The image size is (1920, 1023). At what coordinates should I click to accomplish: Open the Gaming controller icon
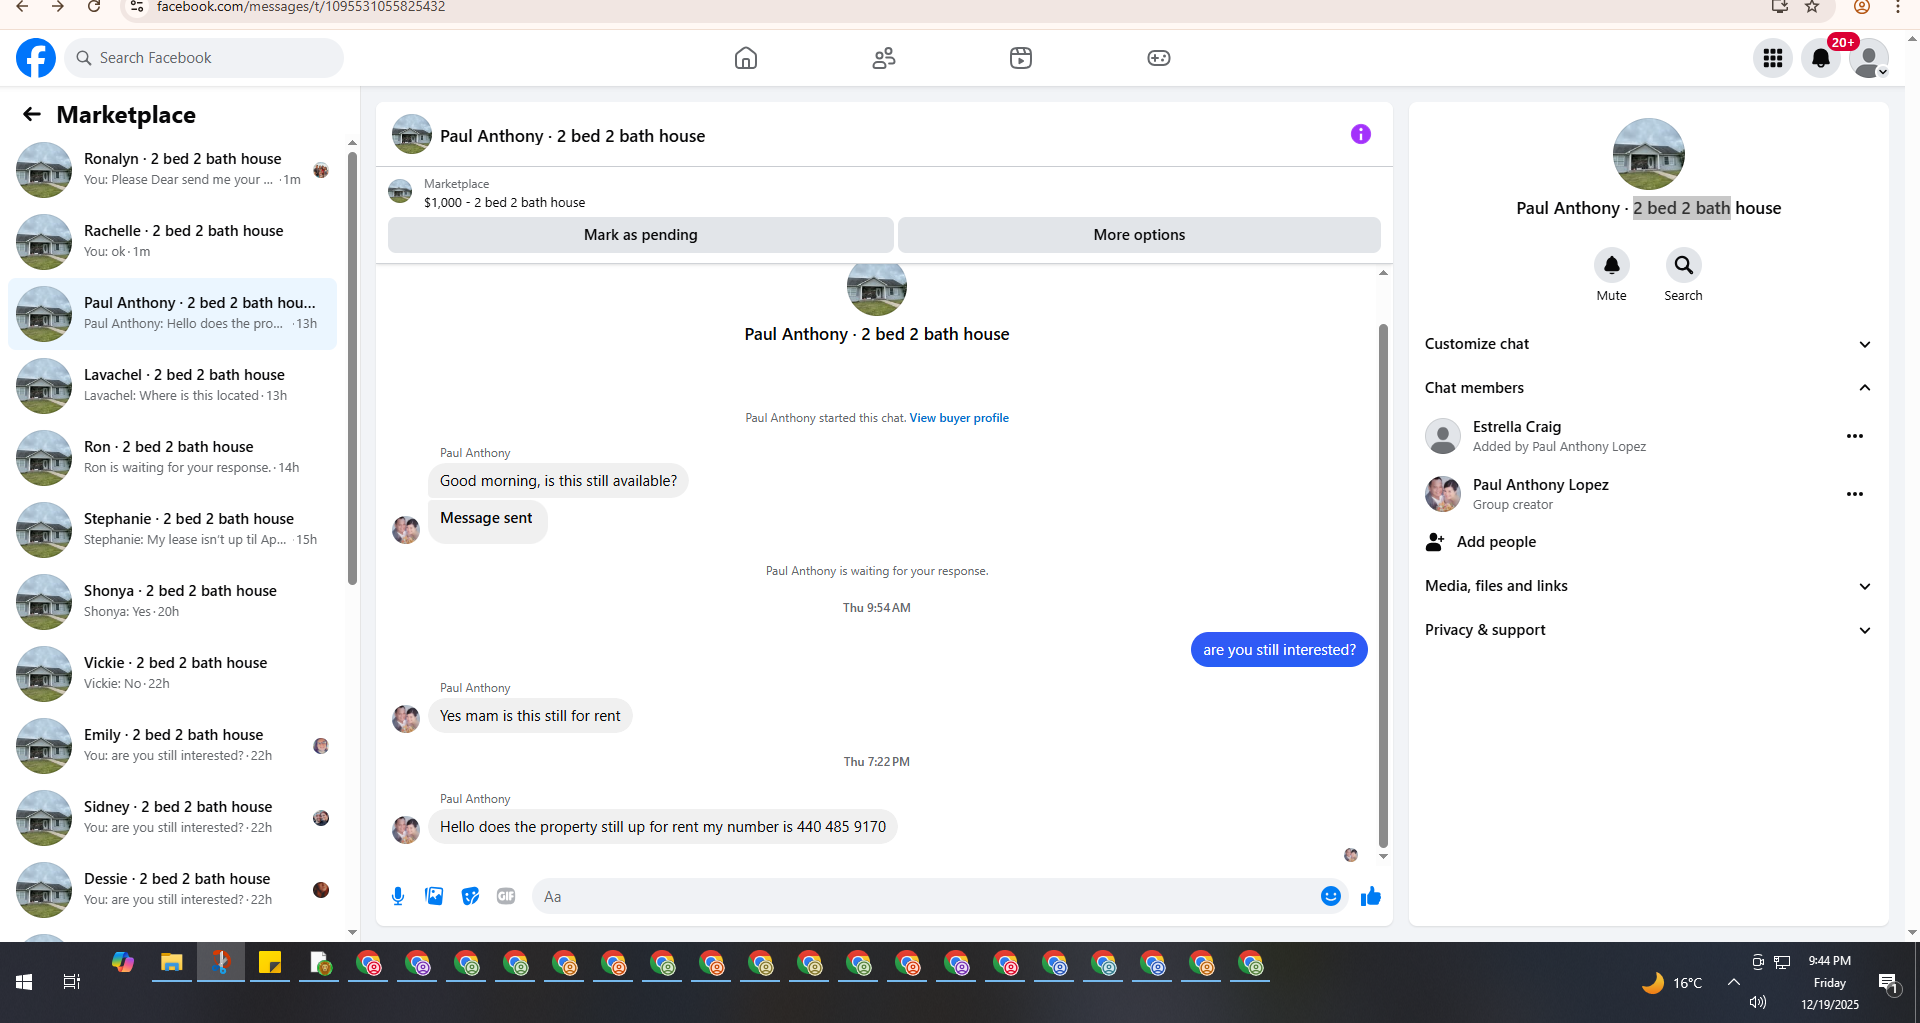pyautogui.click(x=1159, y=58)
